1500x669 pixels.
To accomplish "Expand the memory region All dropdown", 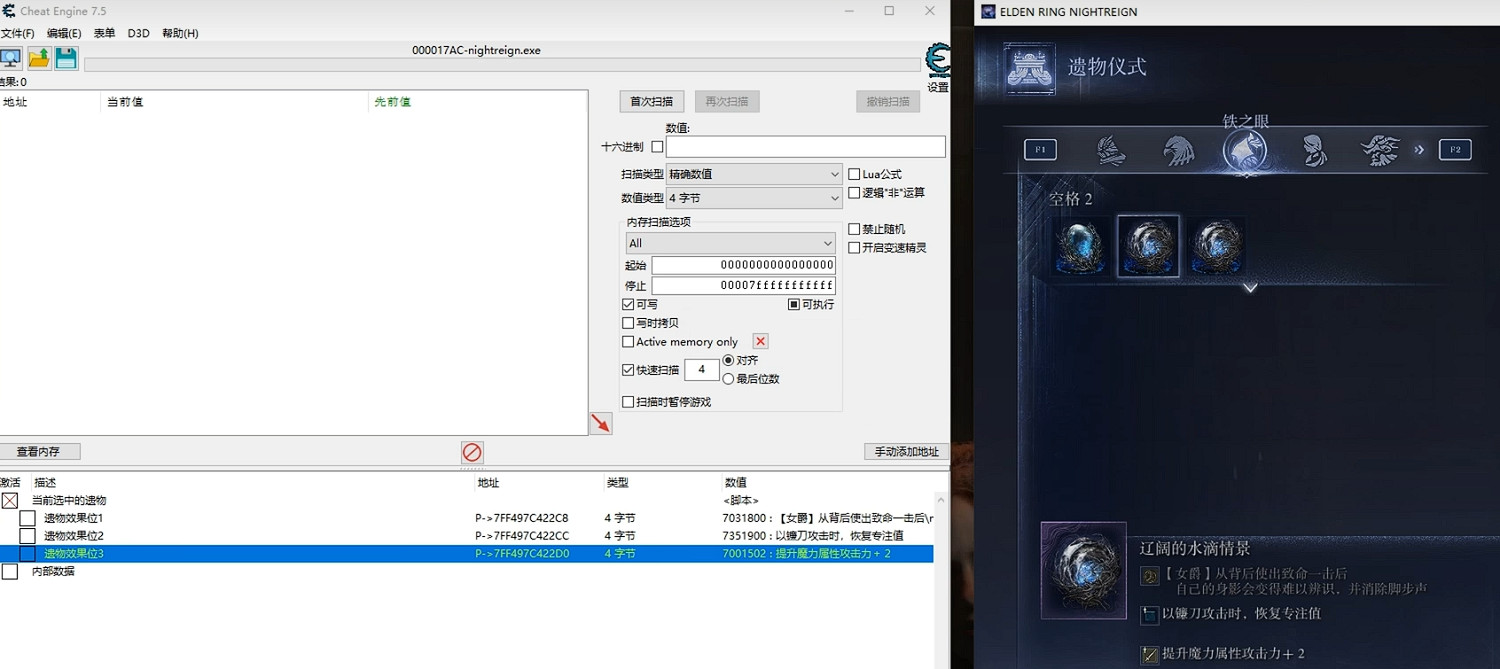I will point(730,243).
